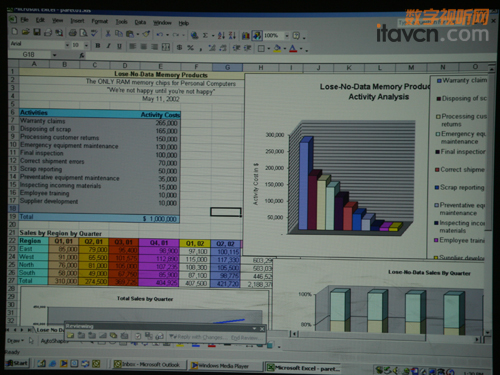This screenshot has width=500, height=375.
Task: Click the Percent Style icon
Action: coord(190,48)
